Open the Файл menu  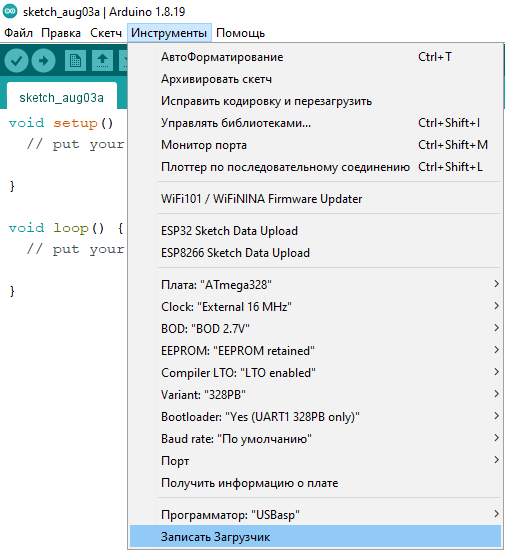point(18,33)
